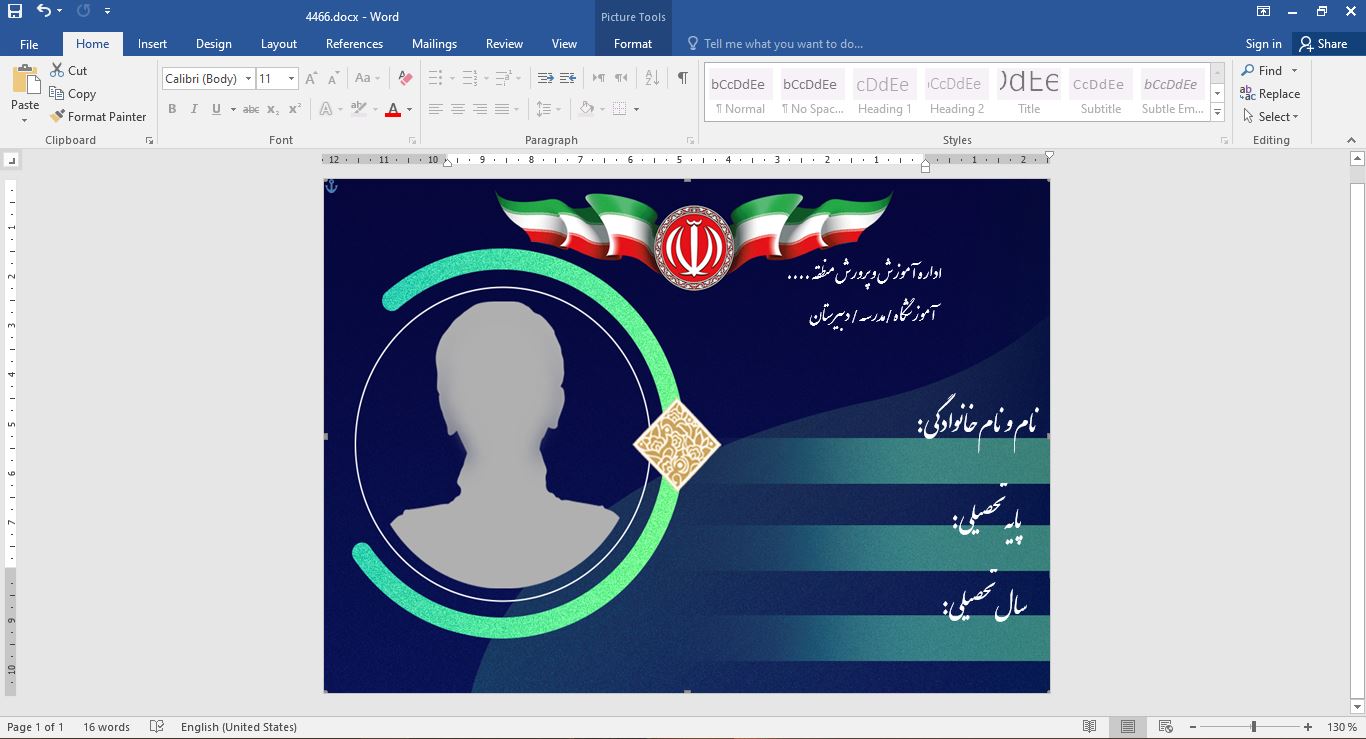Center the paragraph text

pos(458,109)
